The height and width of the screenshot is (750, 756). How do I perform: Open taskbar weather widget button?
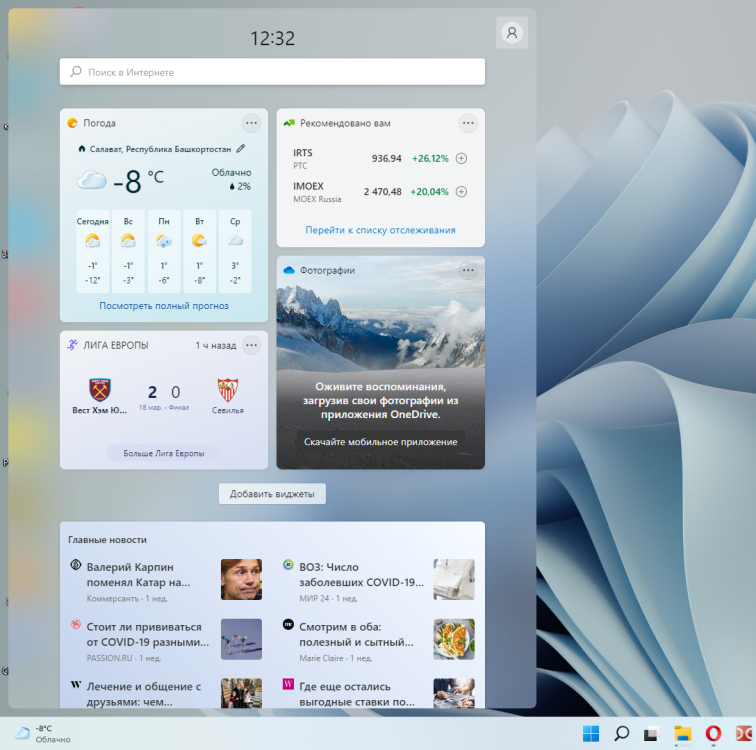point(42,733)
